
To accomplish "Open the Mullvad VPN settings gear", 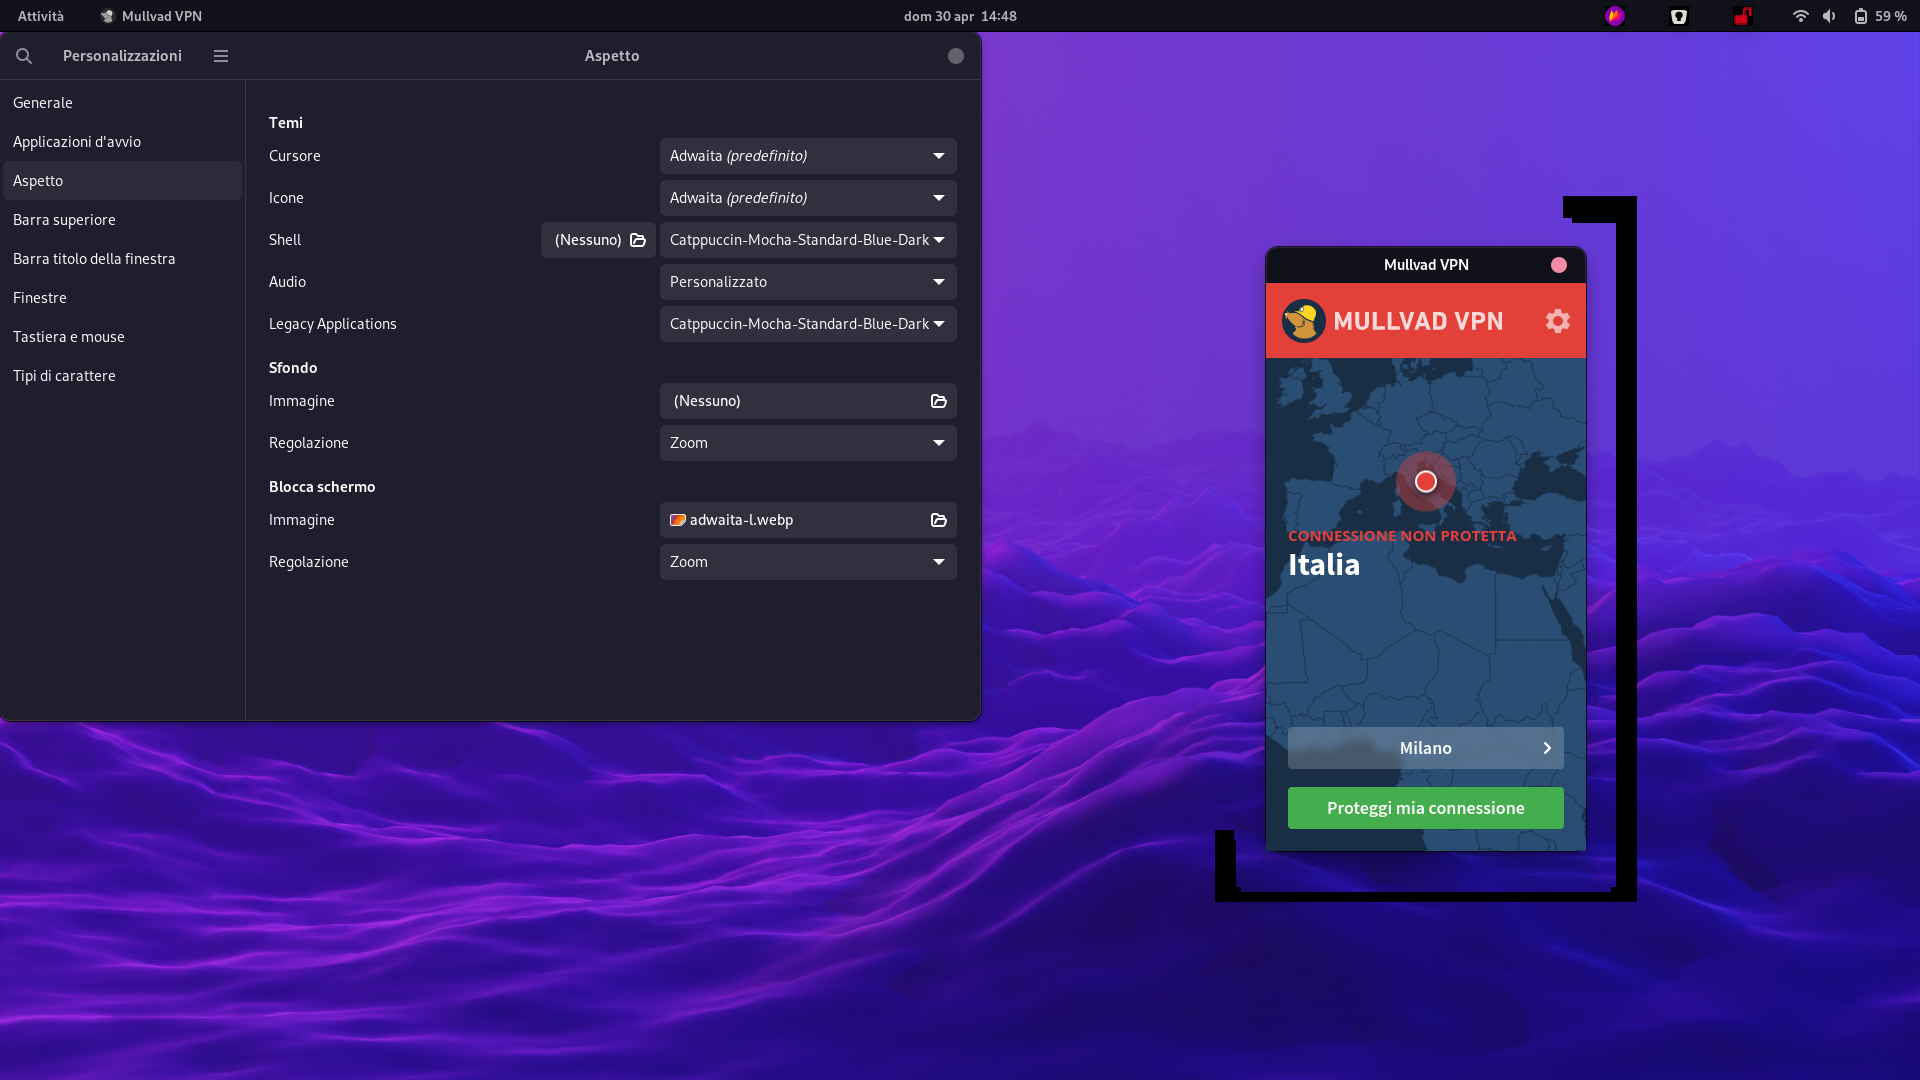I will 1558,321.
